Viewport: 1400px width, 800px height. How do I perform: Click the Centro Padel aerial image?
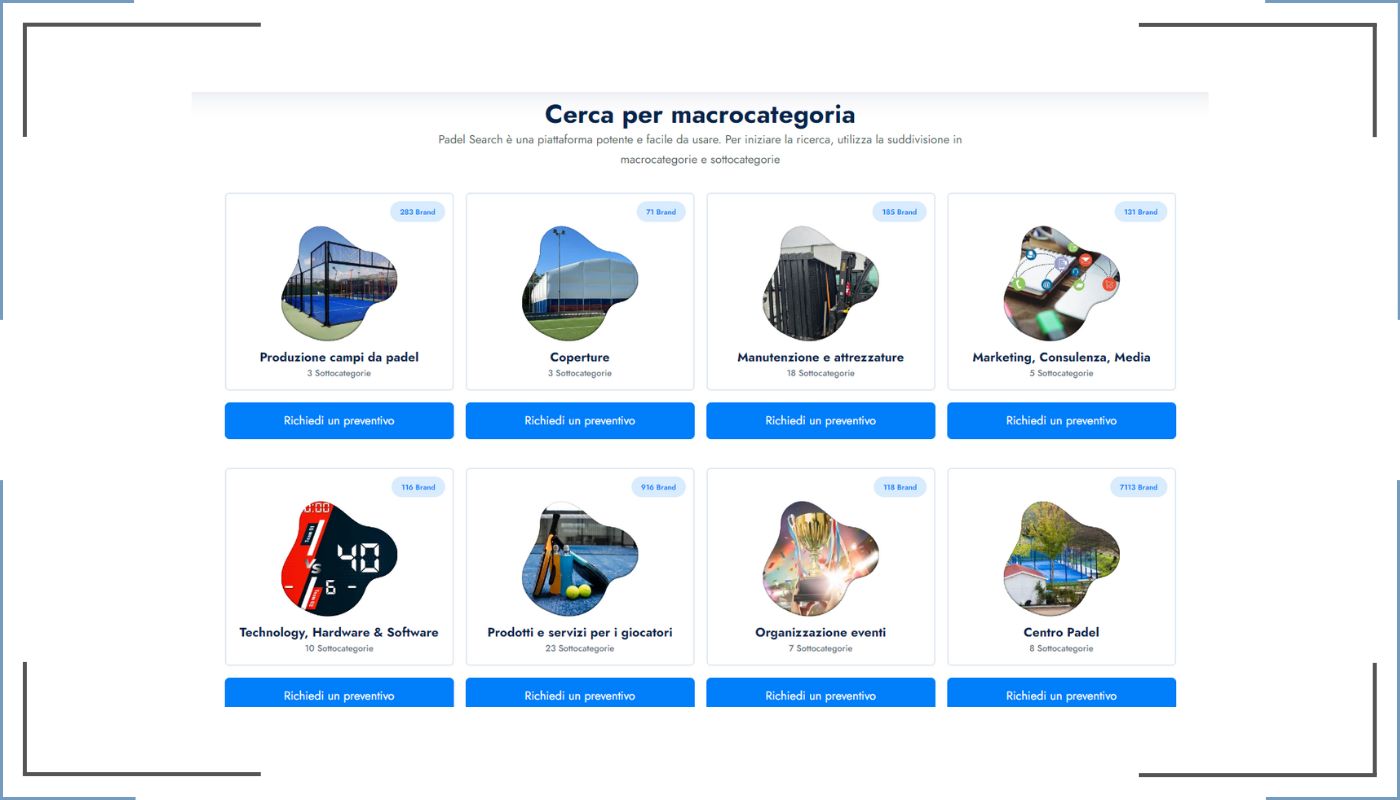(1062, 559)
